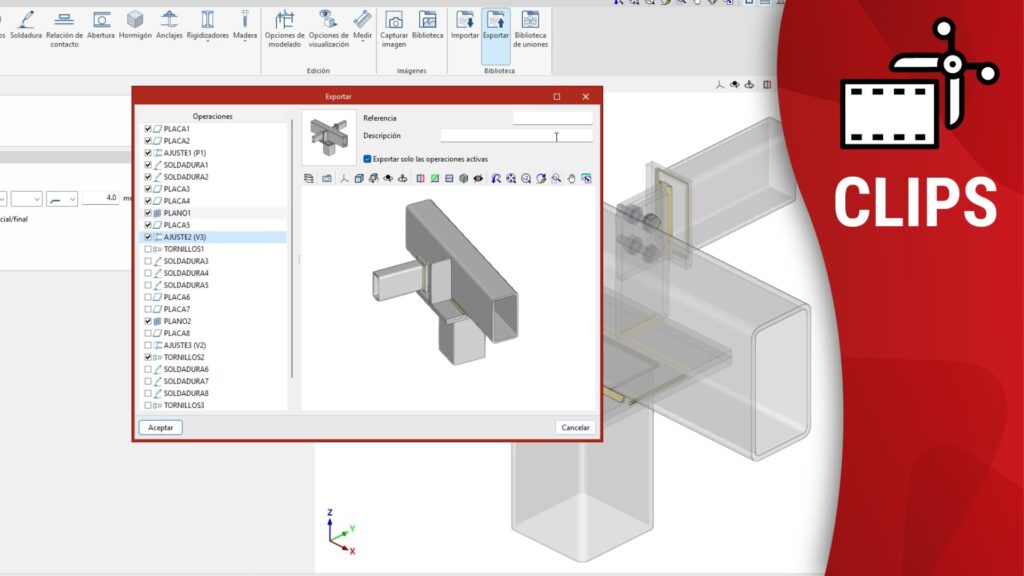Click the Cancelar button
The width and height of the screenshot is (1024, 576).
(x=575, y=427)
